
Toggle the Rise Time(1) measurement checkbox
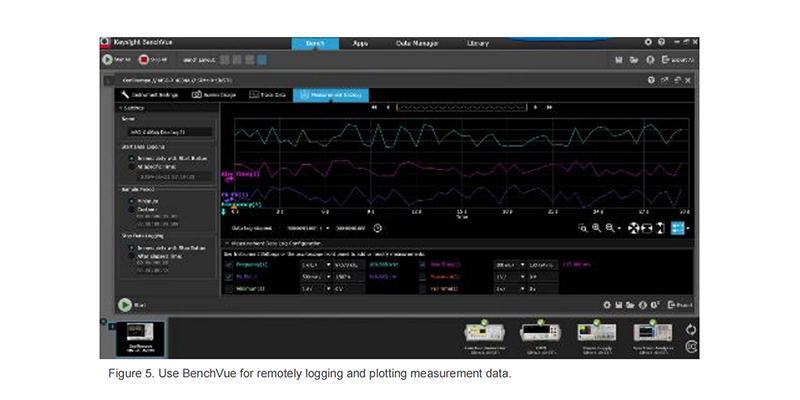(422, 265)
